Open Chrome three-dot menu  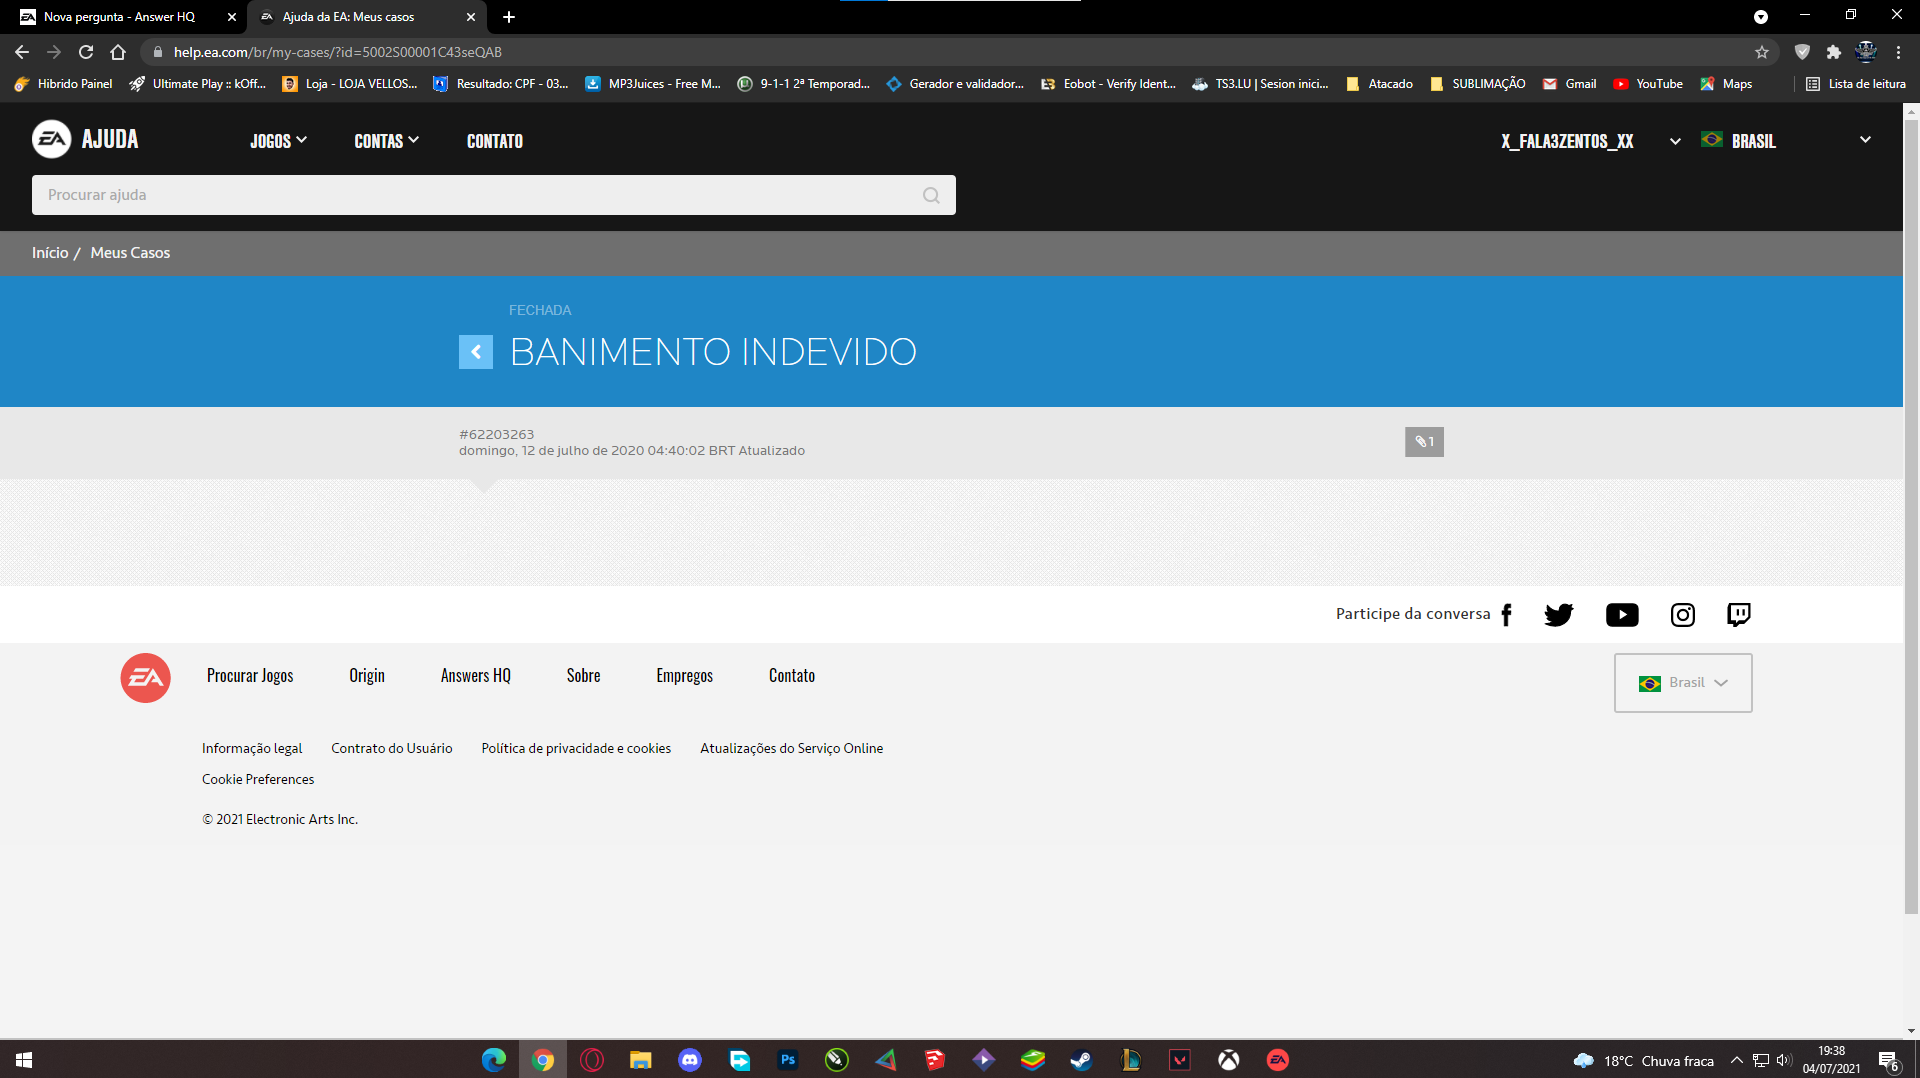1898,52
